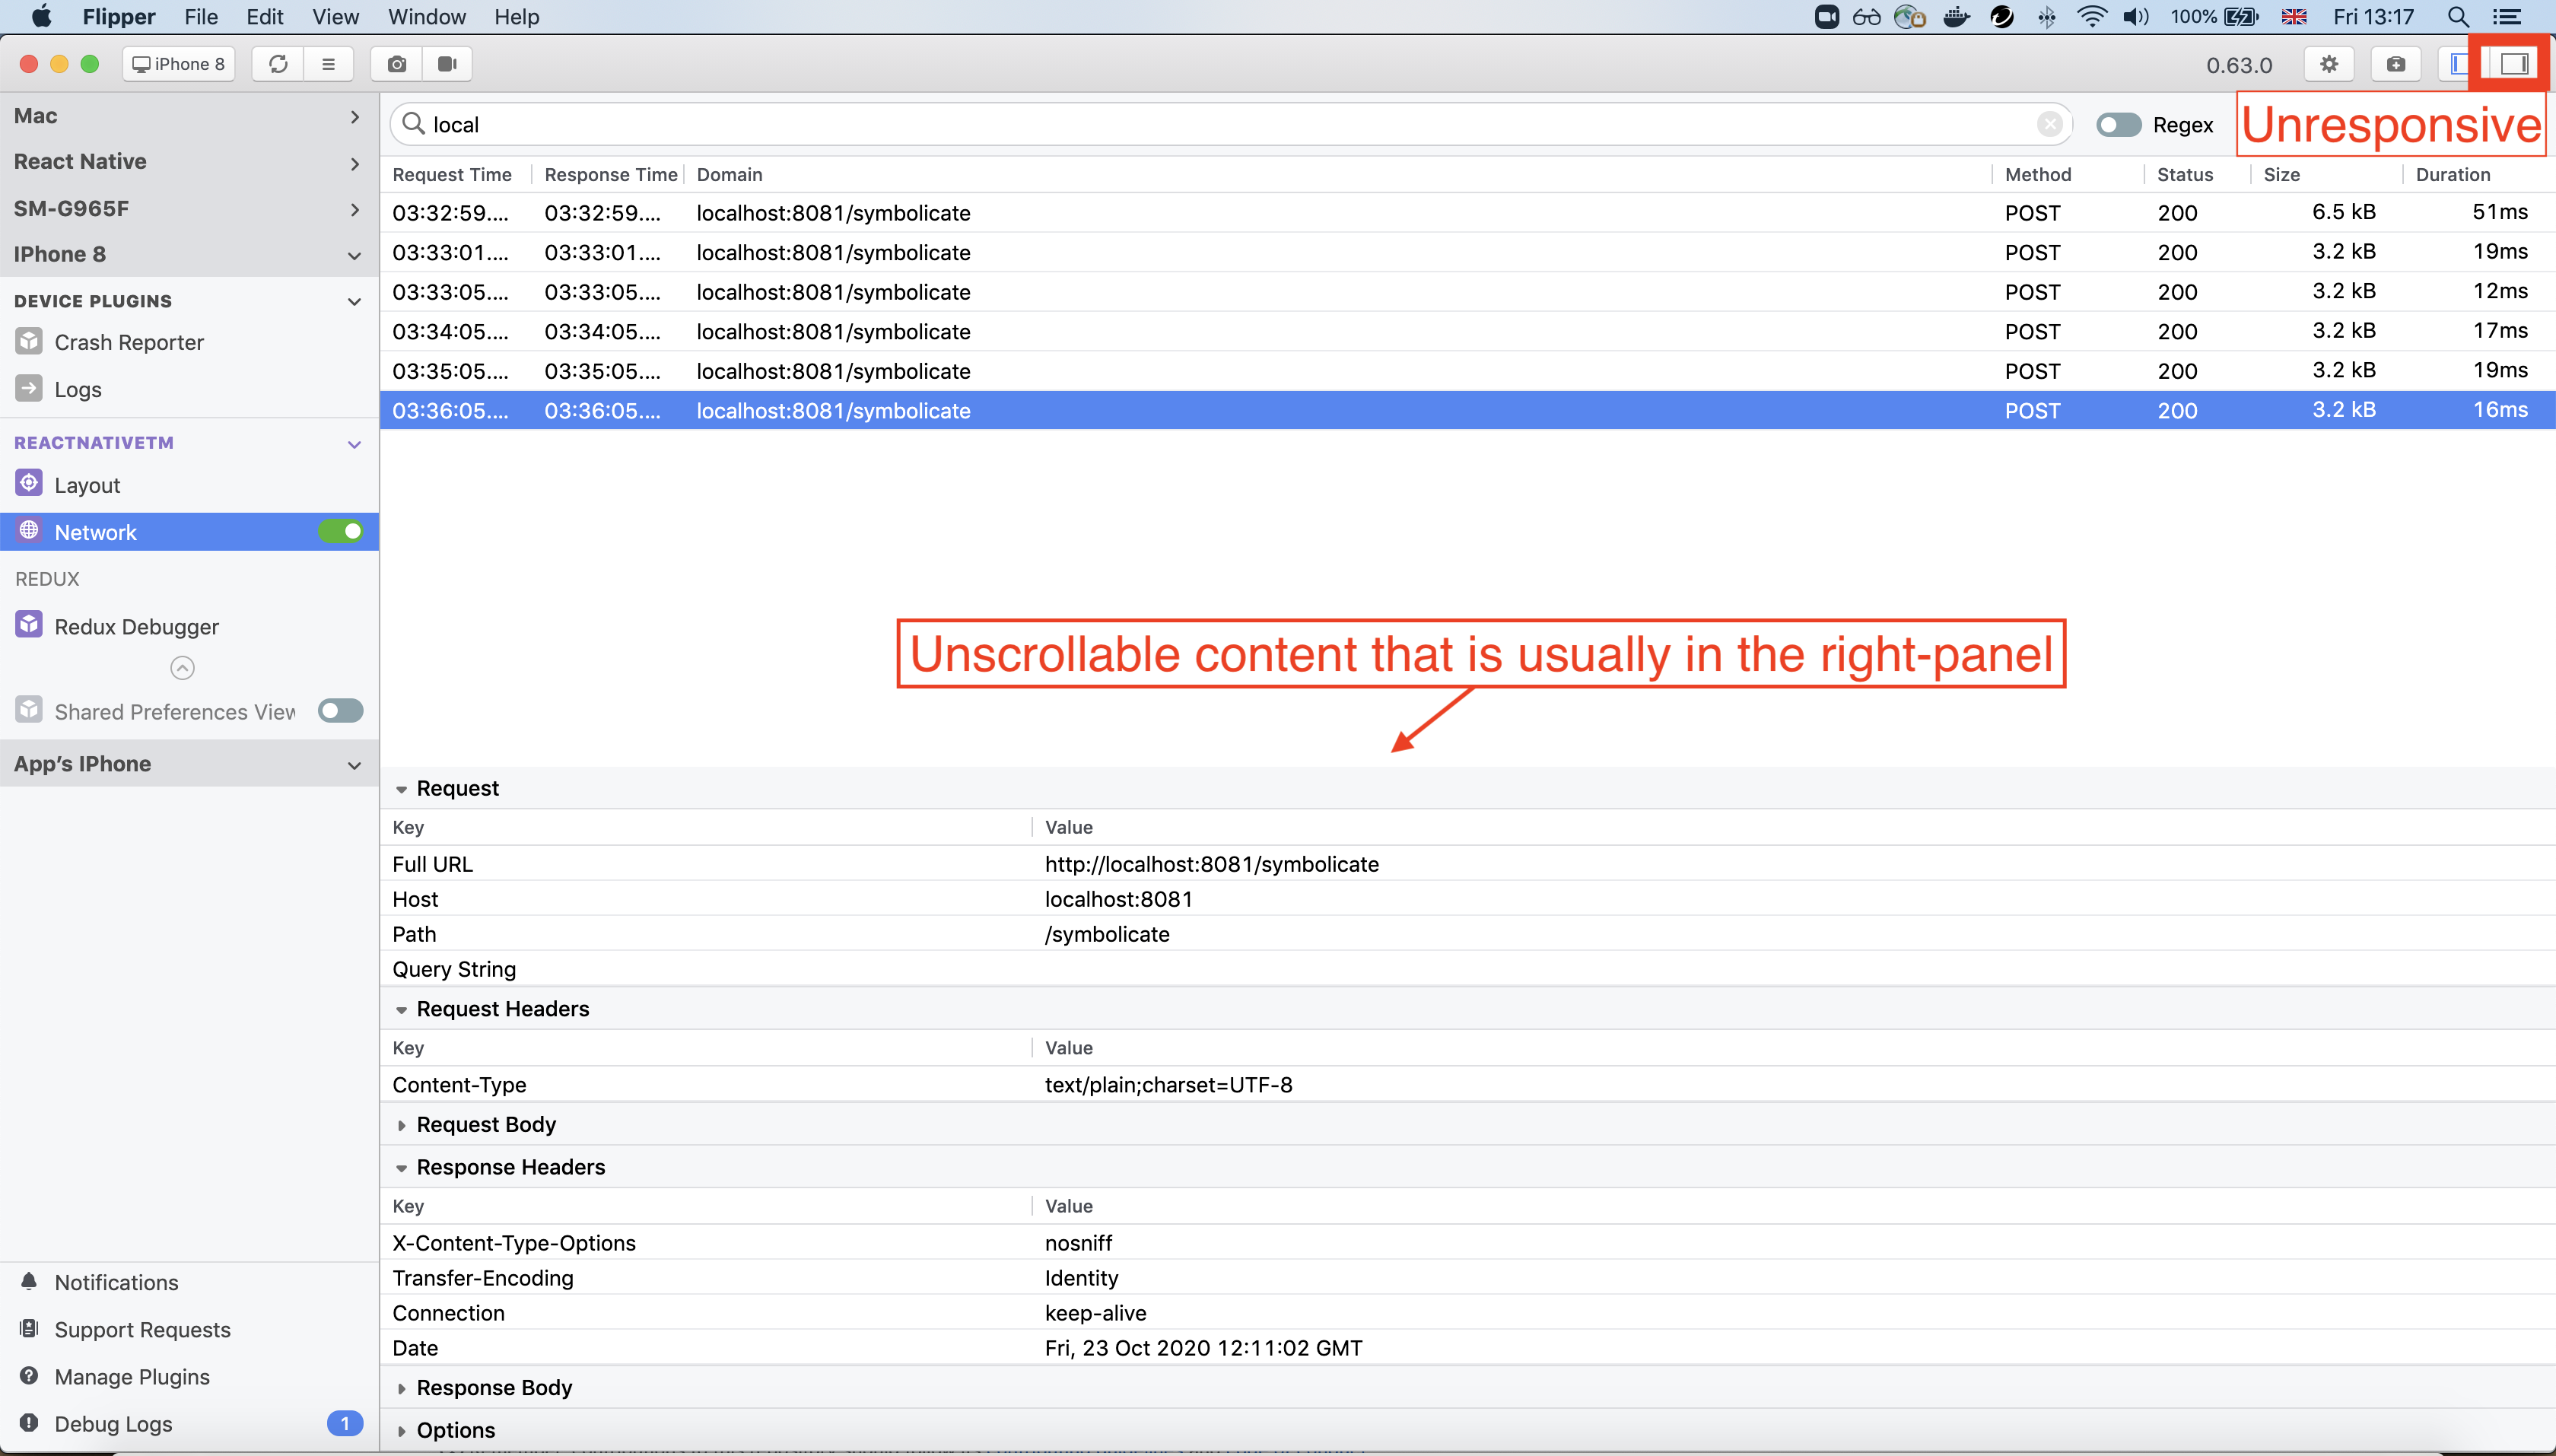The width and height of the screenshot is (2556, 1456).
Task: Clear the search field text
Action: (x=2050, y=124)
